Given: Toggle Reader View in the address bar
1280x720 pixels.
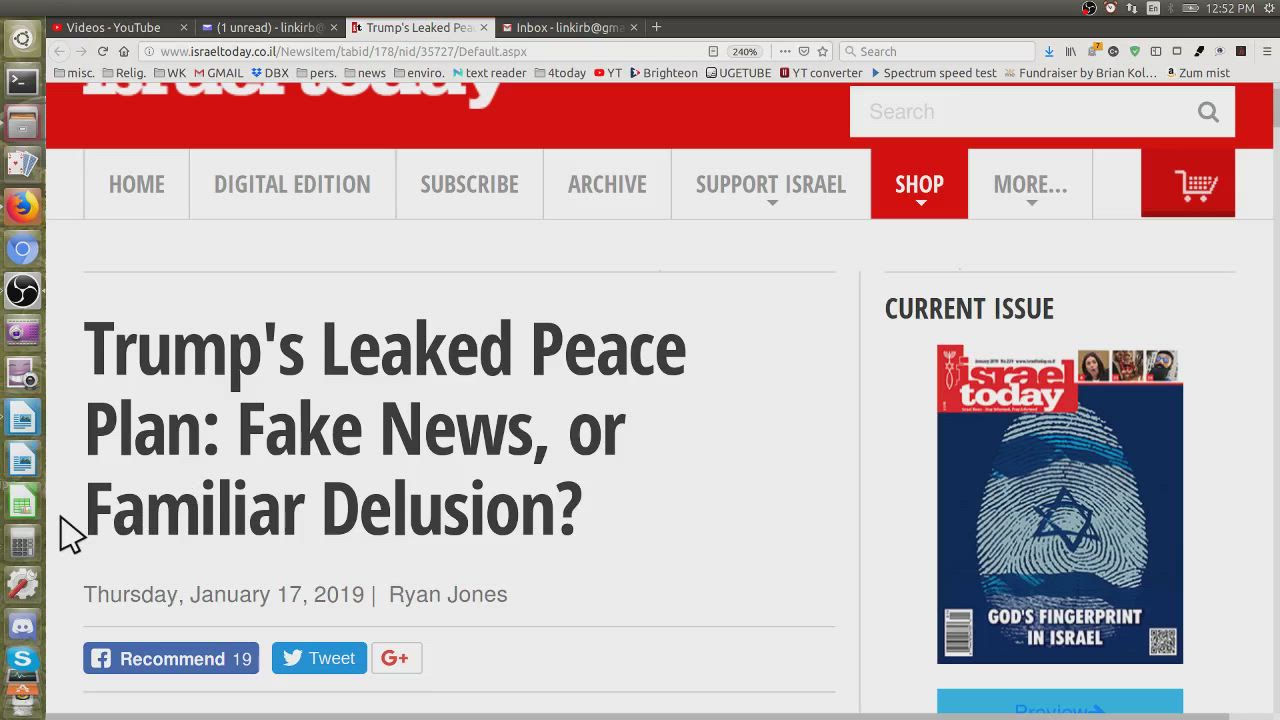Looking at the screenshot, I should pyautogui.click(x=713, y=51).
